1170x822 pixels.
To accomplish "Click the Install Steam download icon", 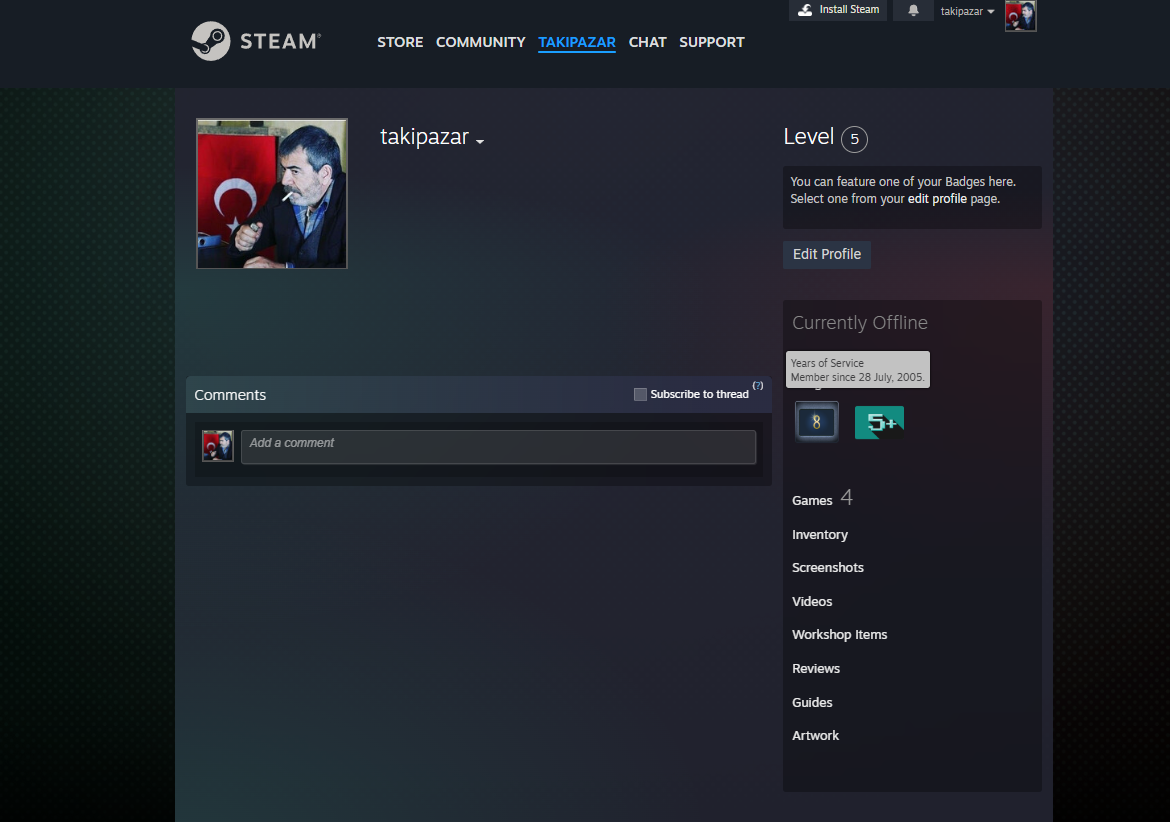I will click(x=805, y=10).
